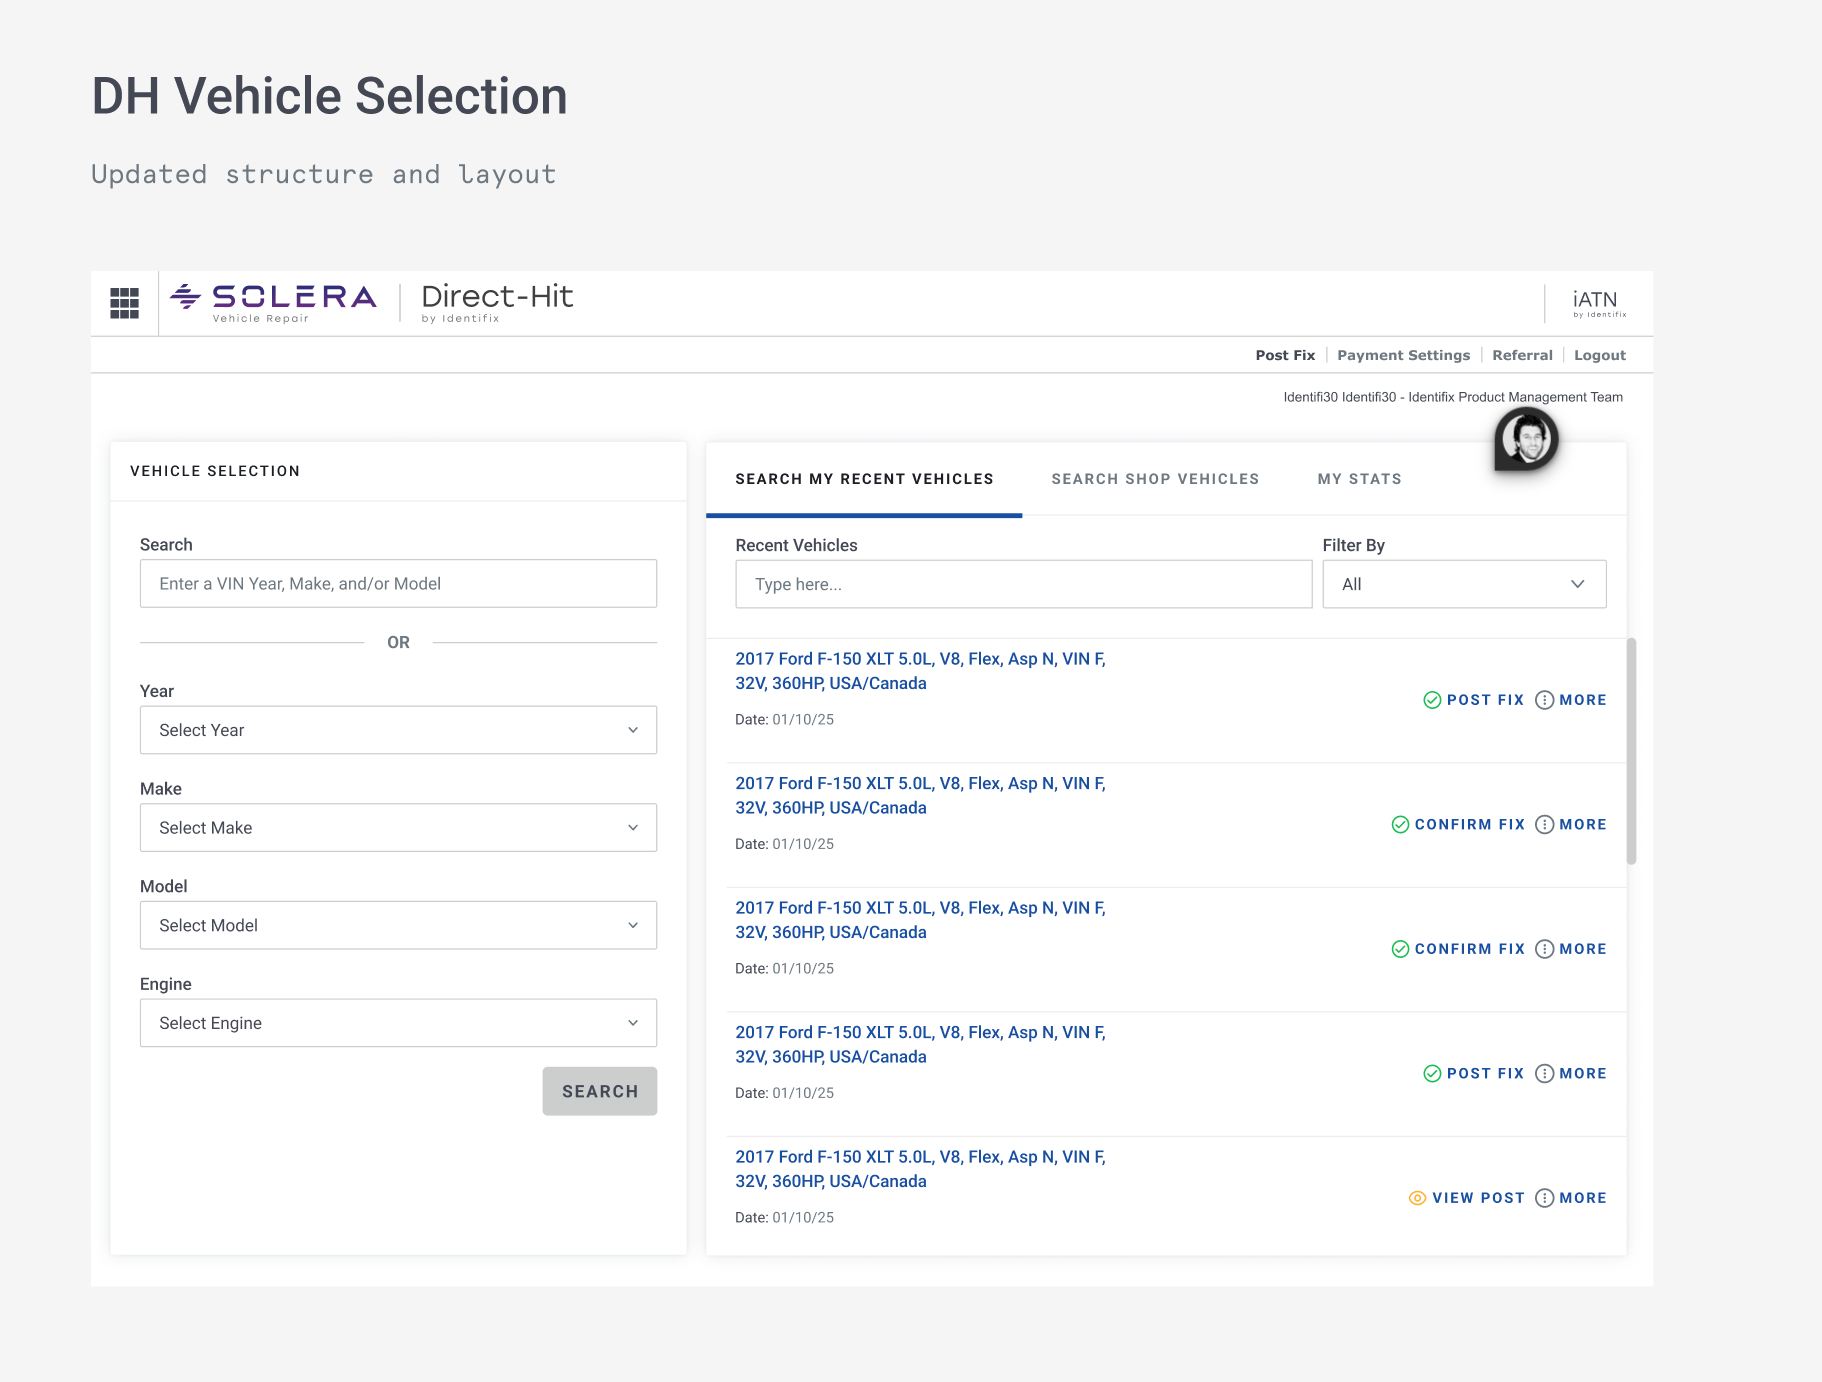Open the My Stats tab

pos(1359,479)
